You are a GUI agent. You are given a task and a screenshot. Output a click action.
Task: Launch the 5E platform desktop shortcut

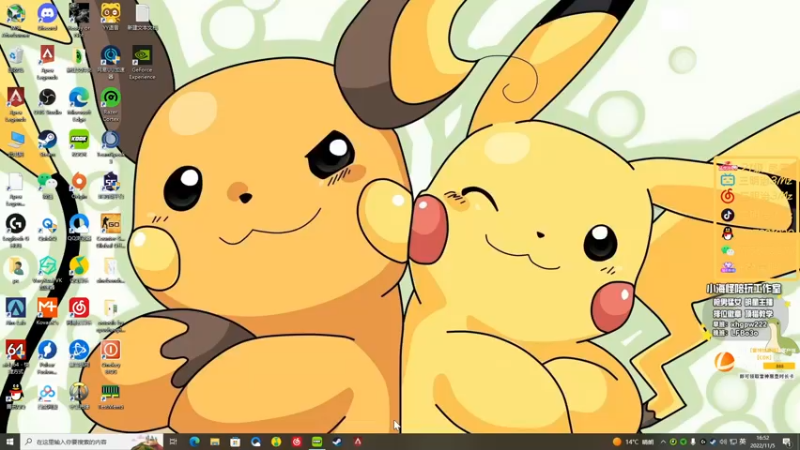click(110, 186)
